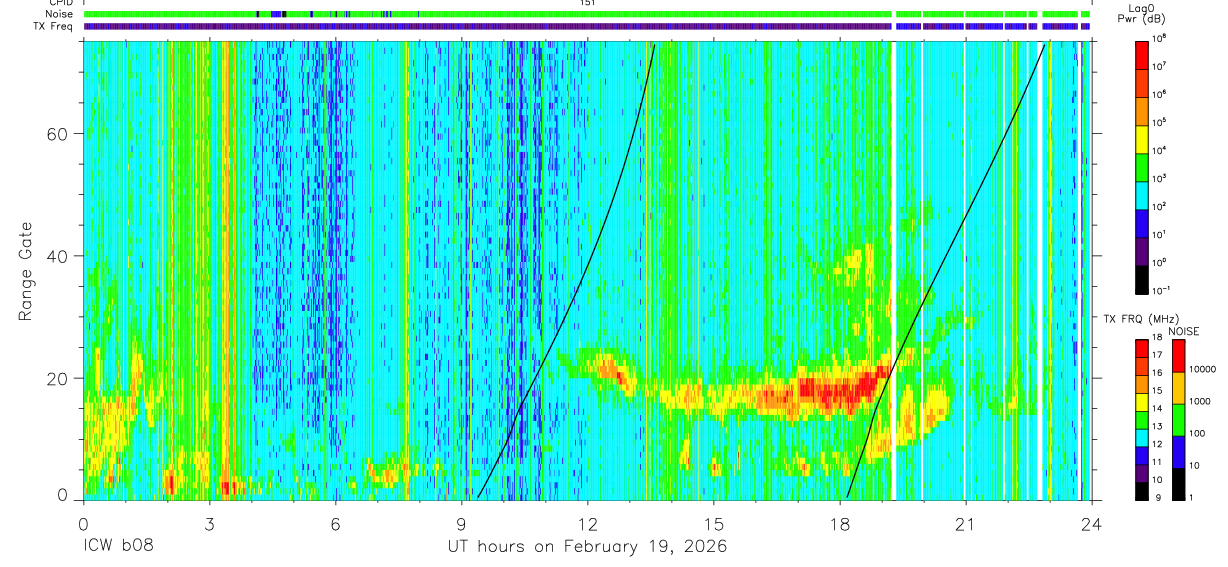Click the cyan segment of TX FRQ colorbar

(x=1143, y=437)
